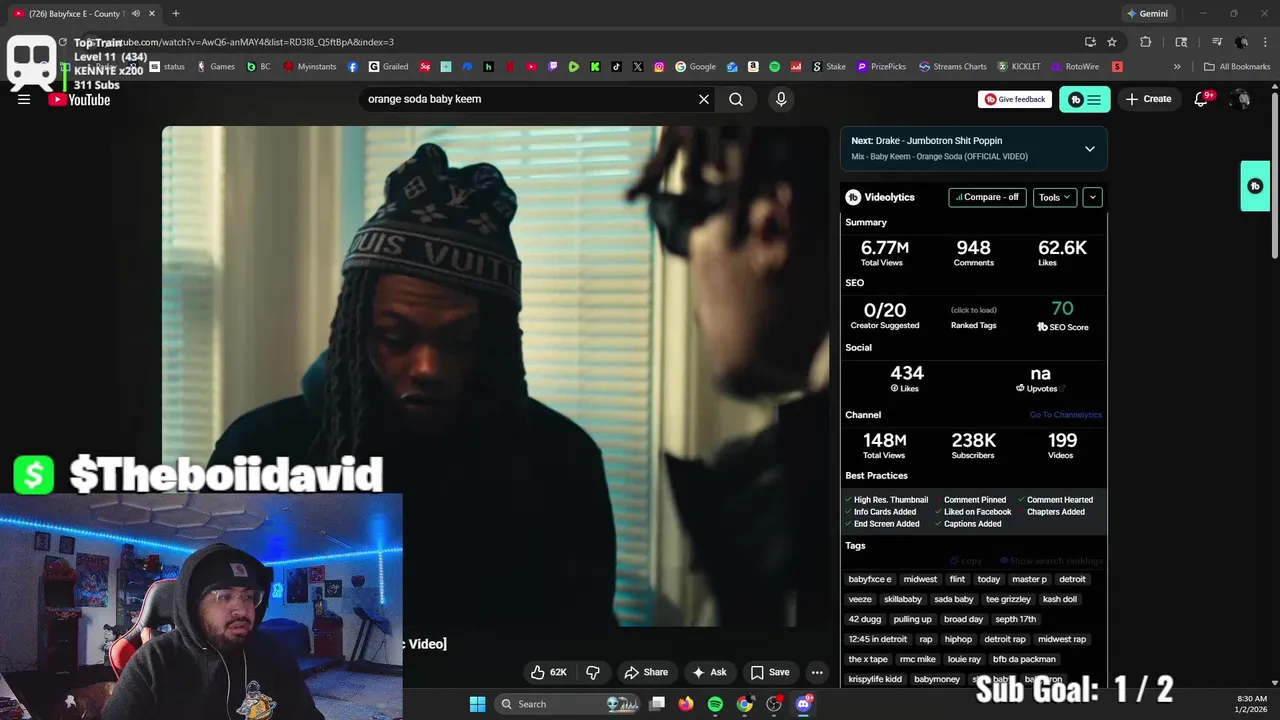Open the YouTube guide hamburger menu
The width and height of the screenshot is (1280, 720).
click(24, 99)
